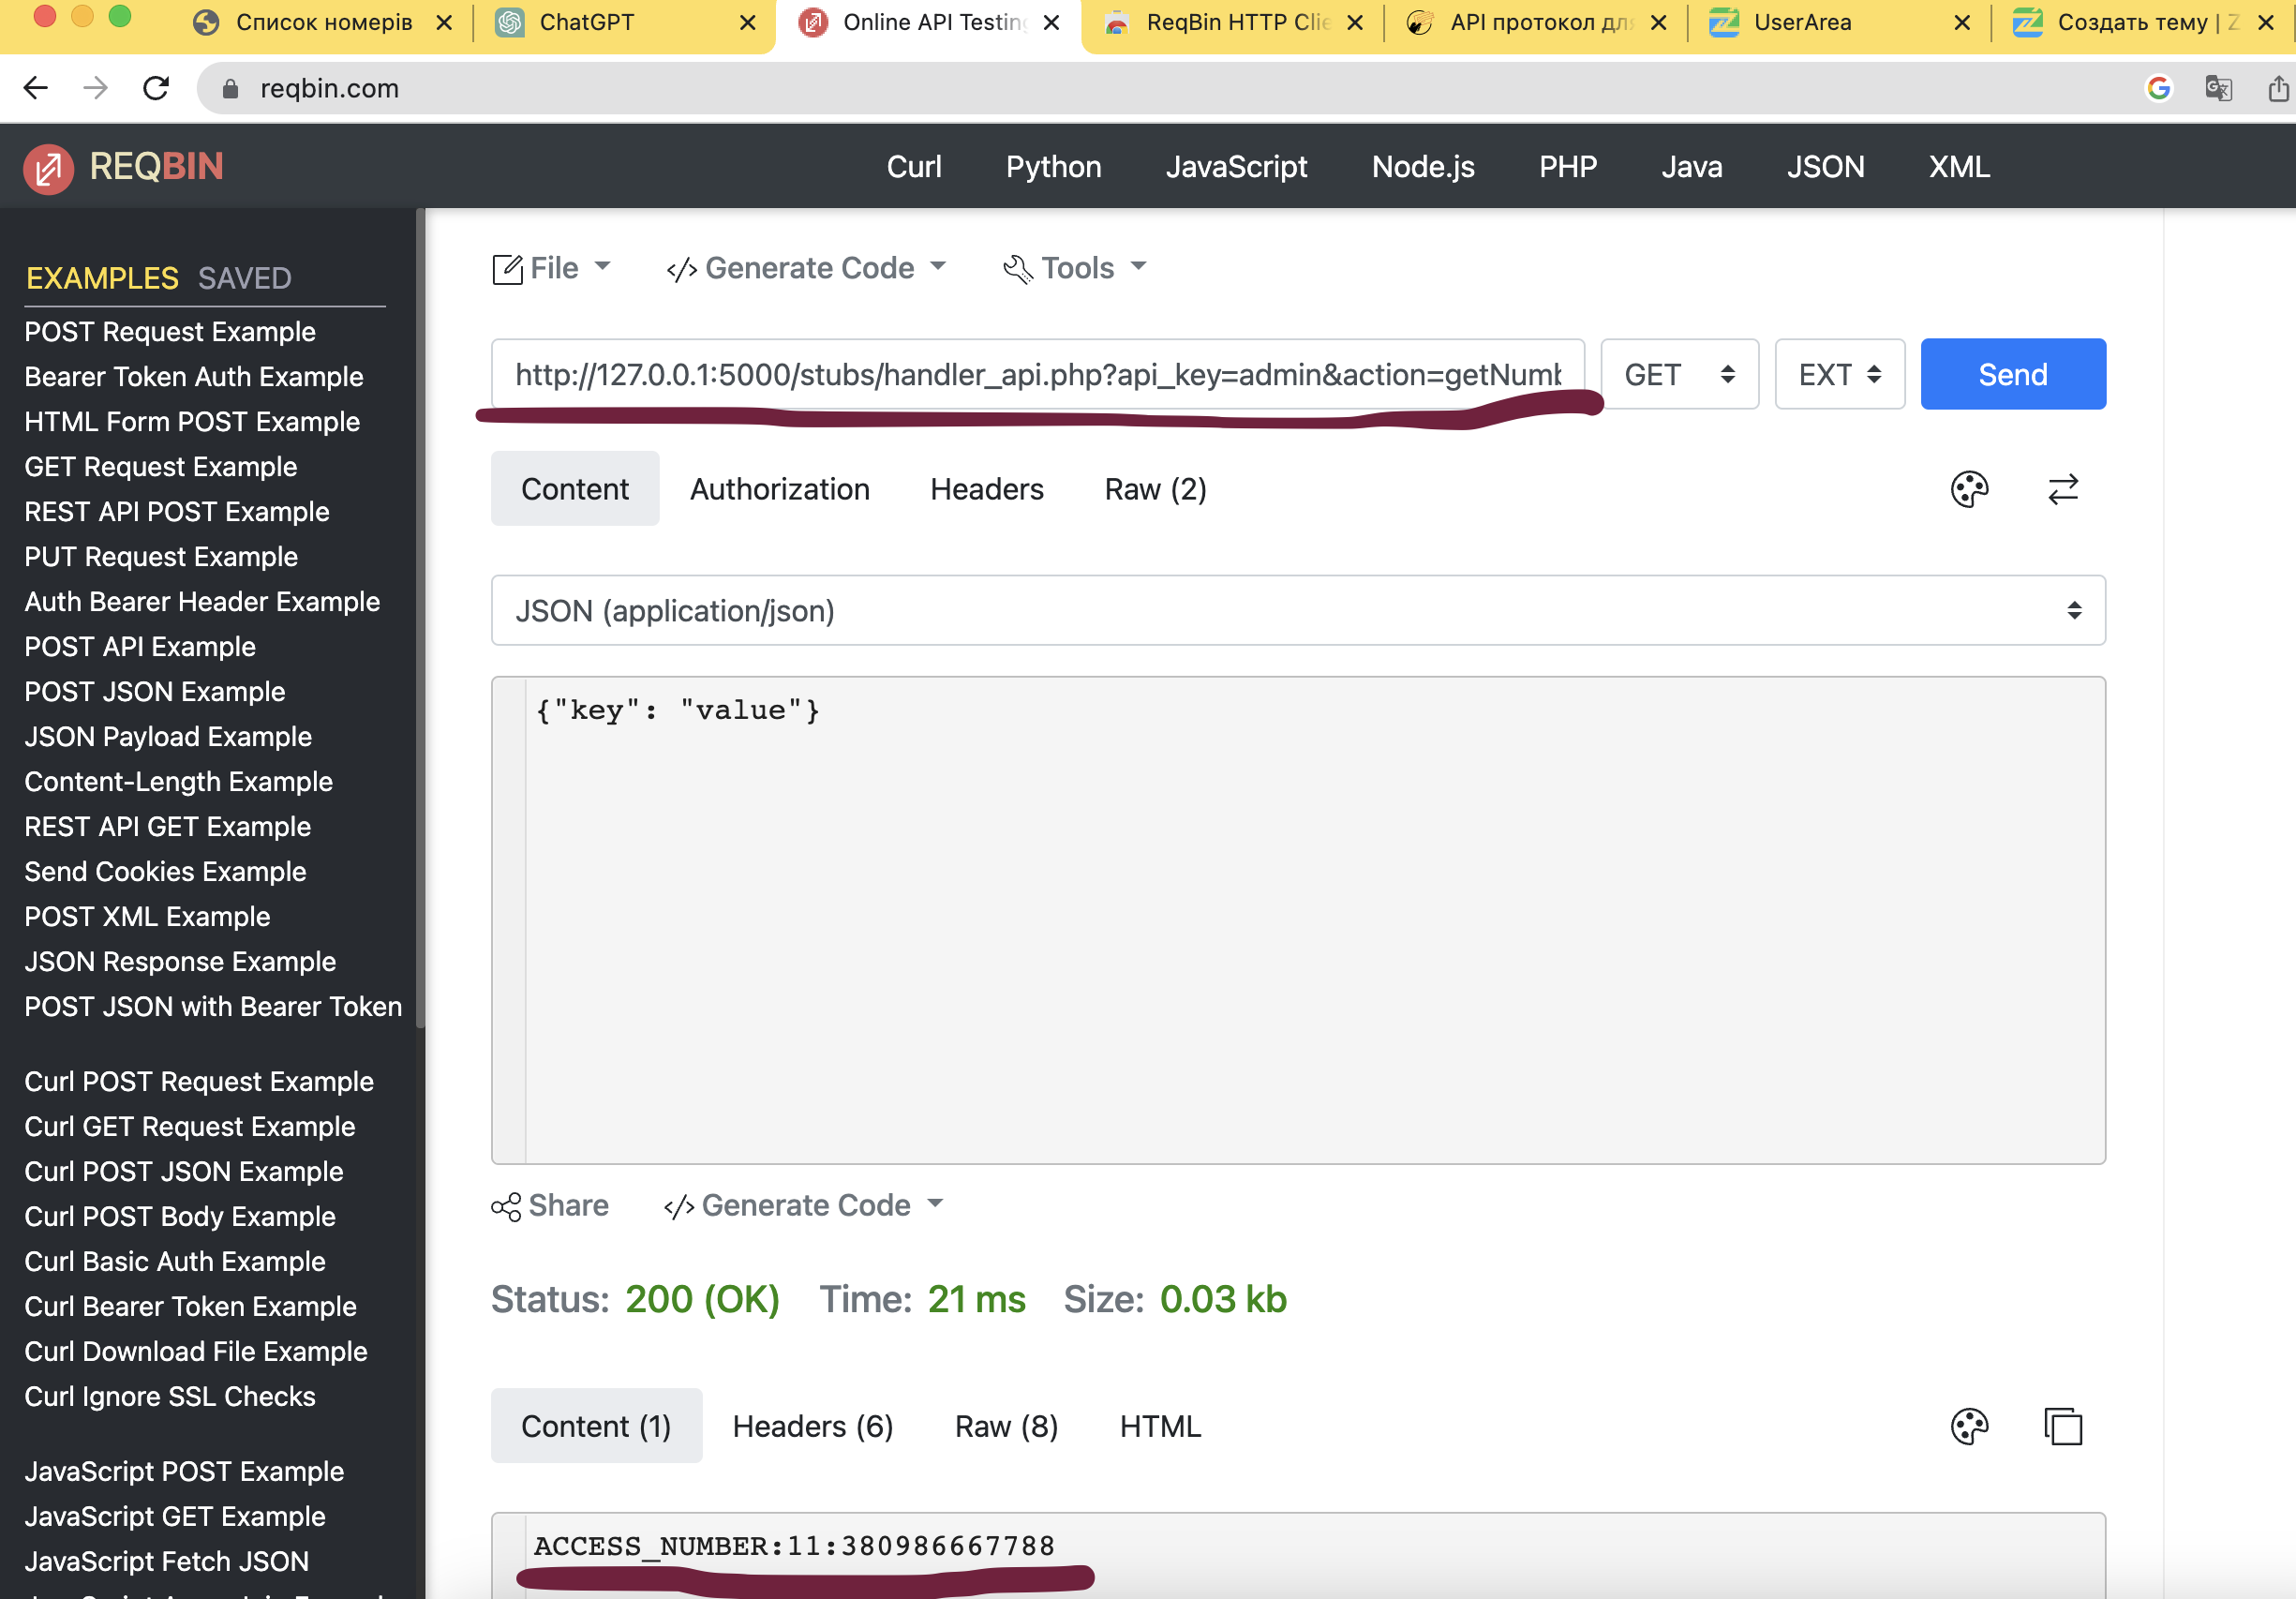The width and height of the screenshot is (2296, 1599).
Task: Click the swap layout arrows icon
Action: click(2062, 489)
